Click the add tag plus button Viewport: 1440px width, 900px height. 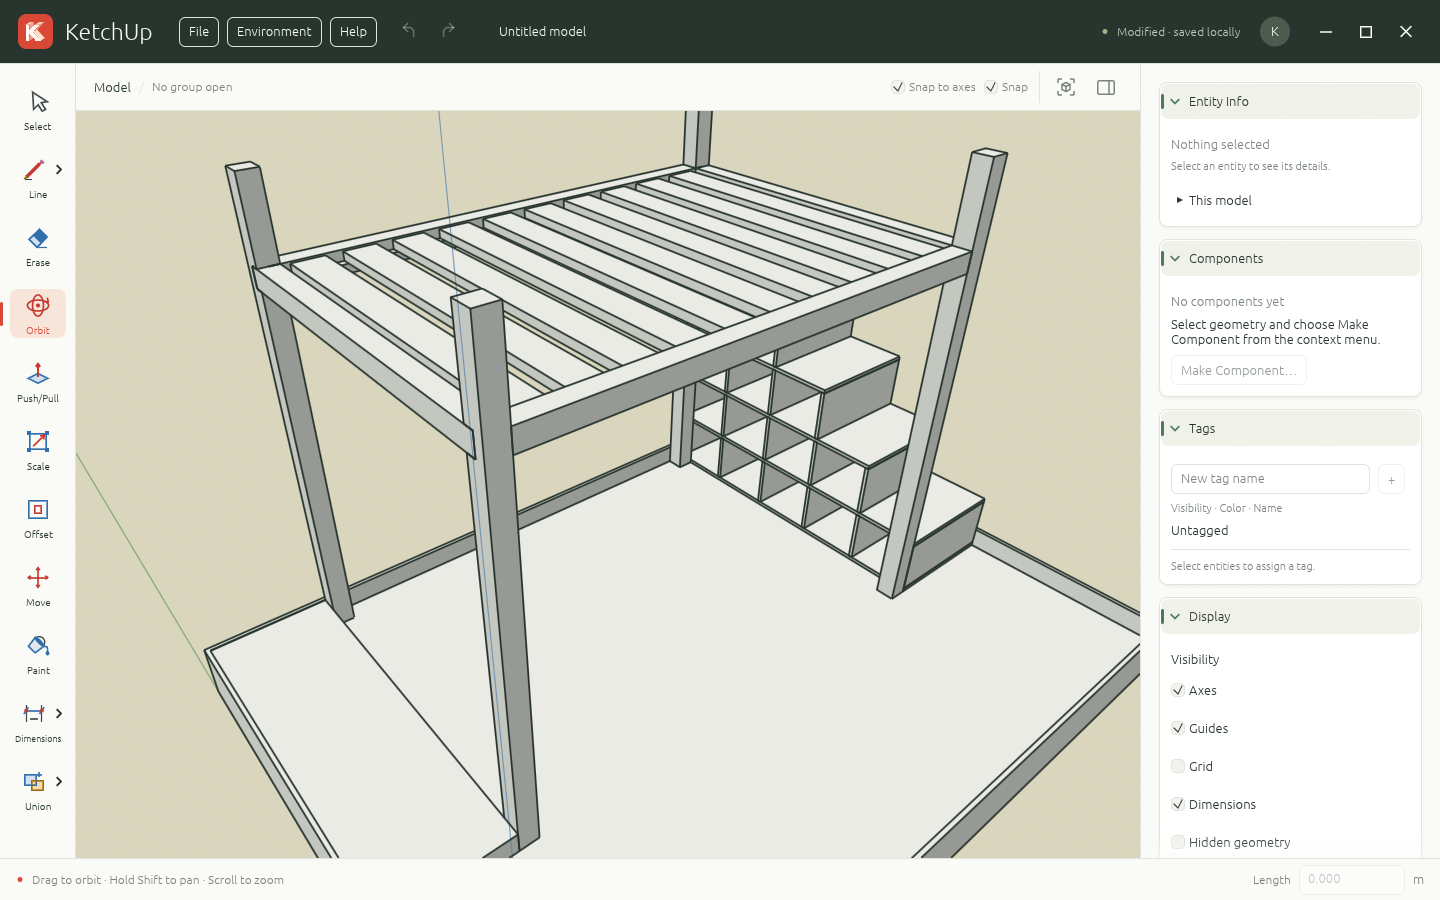(1391, 479)
